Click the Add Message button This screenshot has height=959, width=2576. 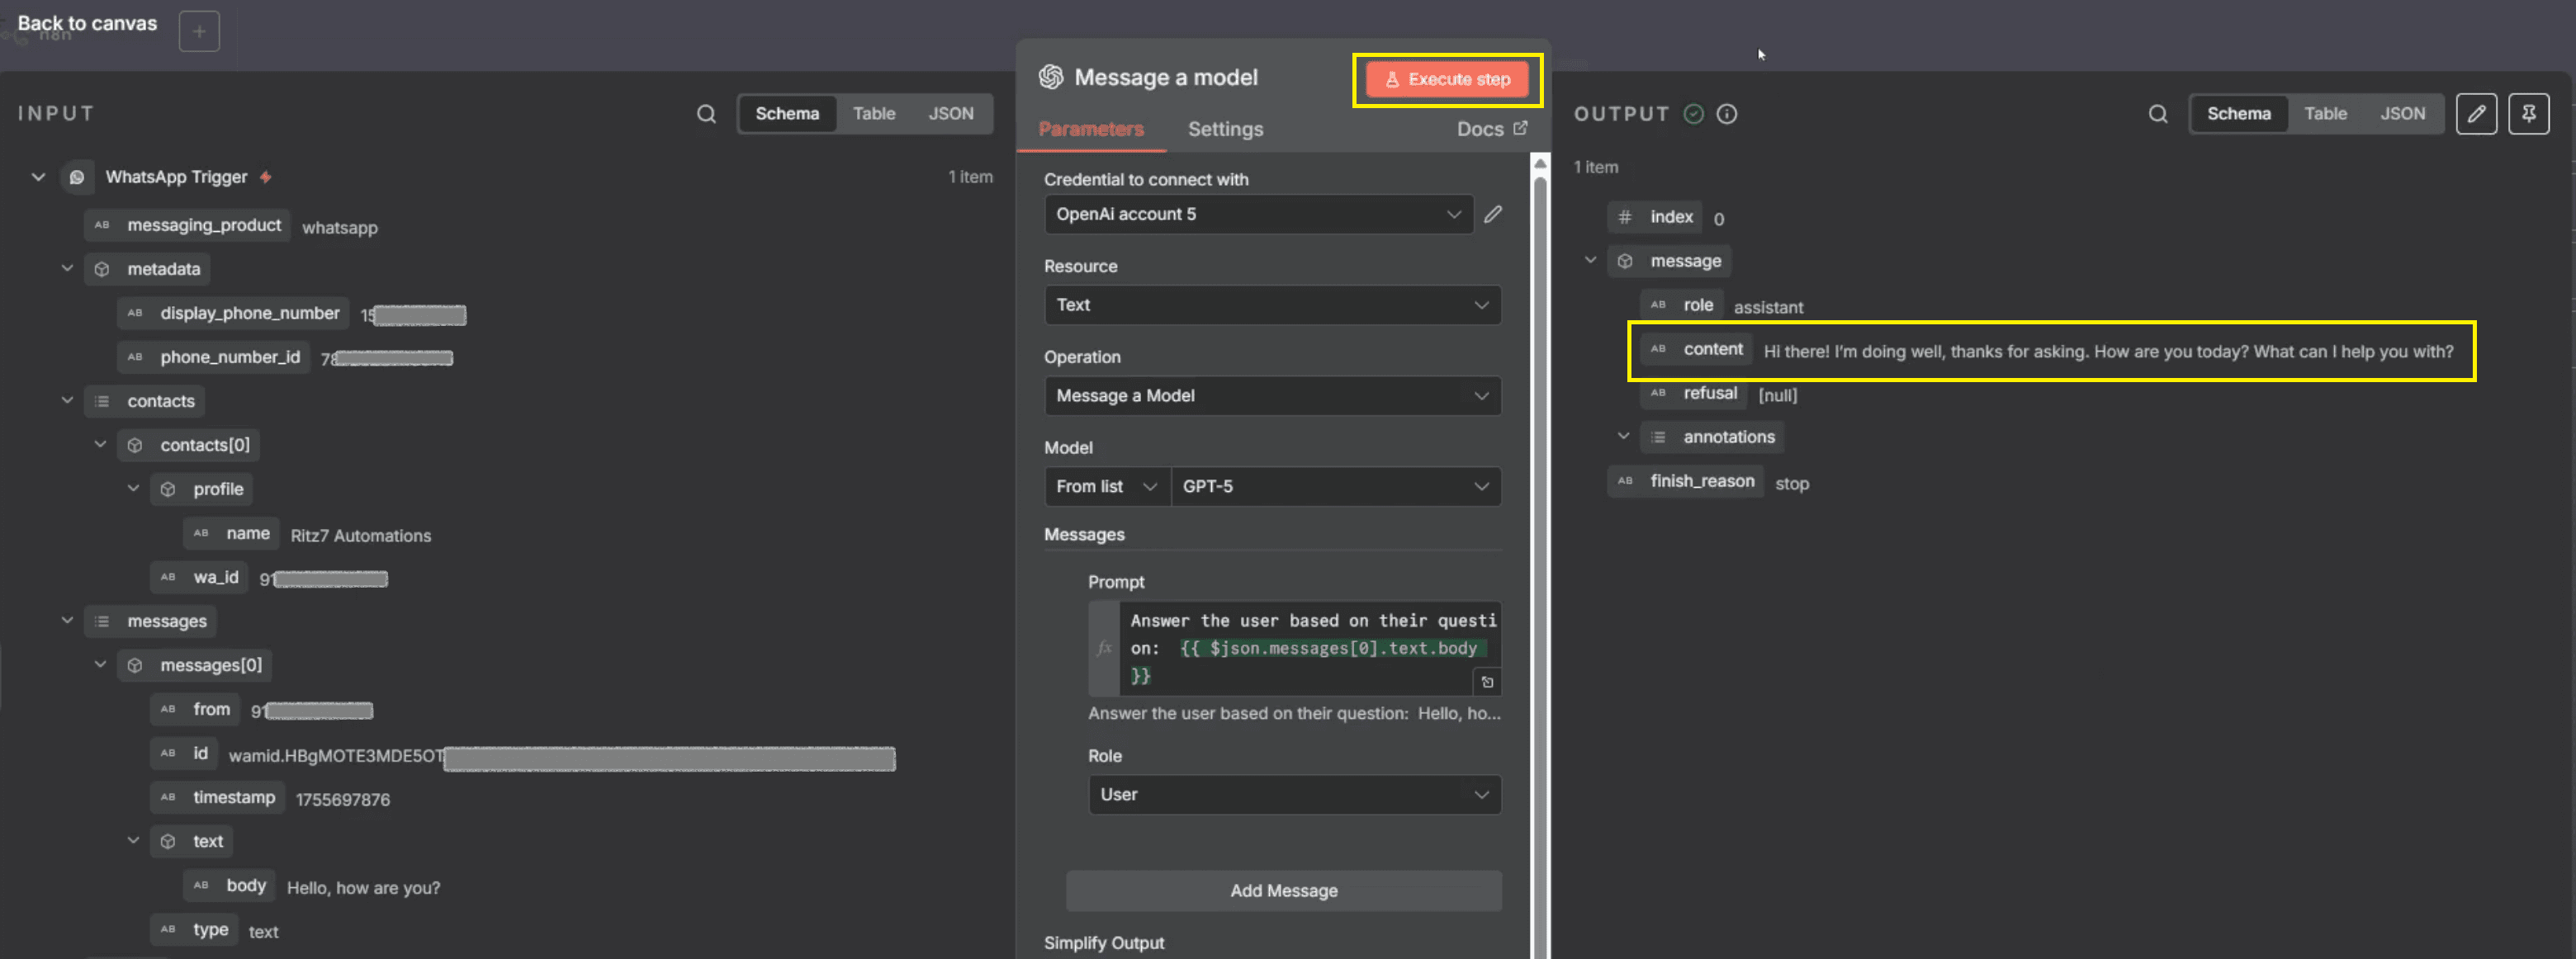point(1283,891)
